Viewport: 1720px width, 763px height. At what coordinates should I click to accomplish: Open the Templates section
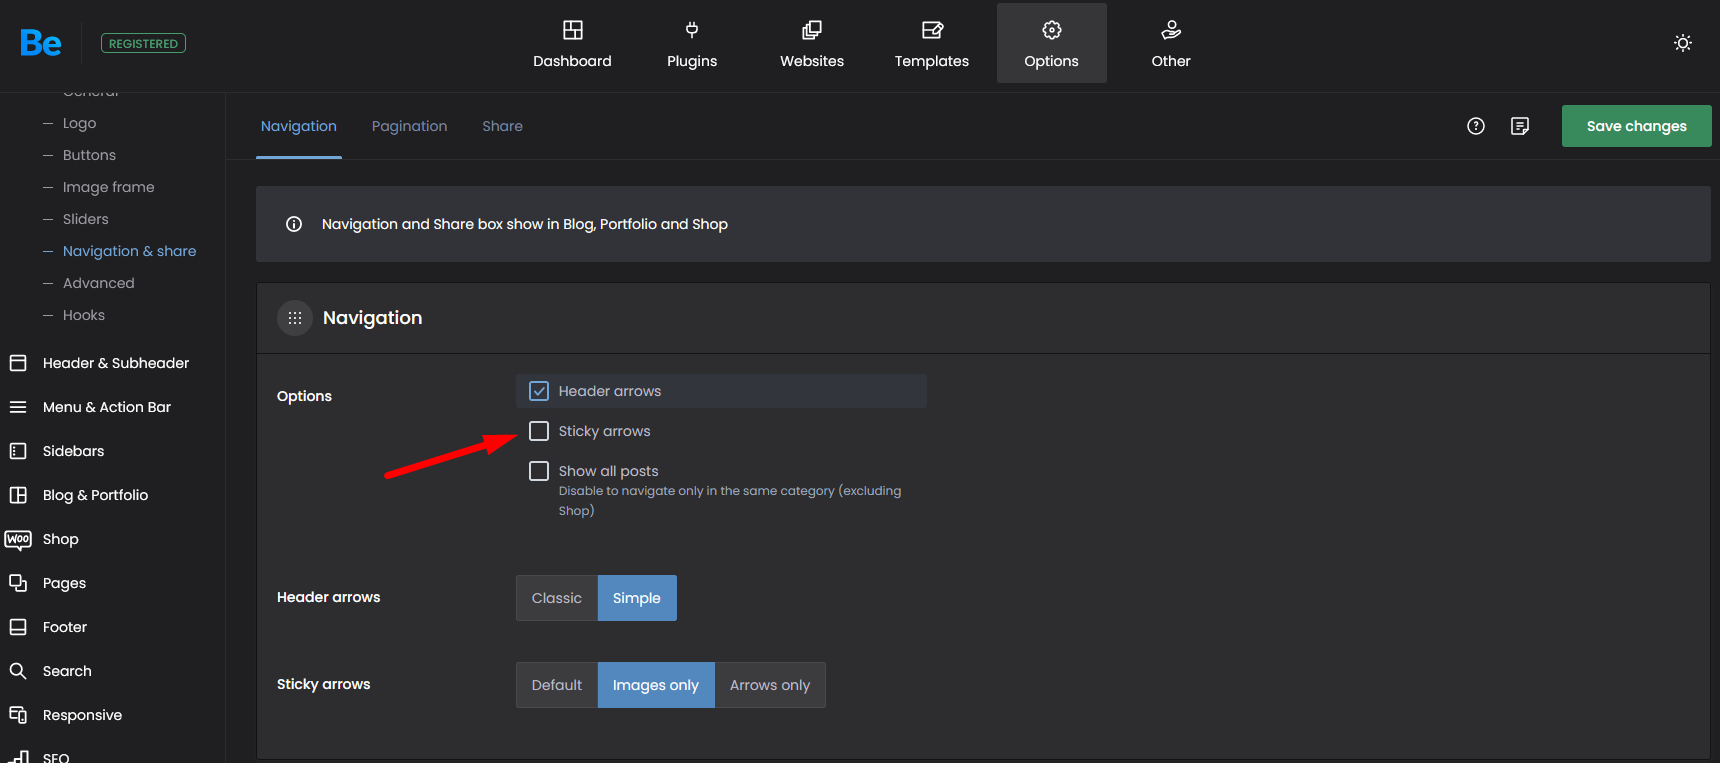tap(932, 43)
